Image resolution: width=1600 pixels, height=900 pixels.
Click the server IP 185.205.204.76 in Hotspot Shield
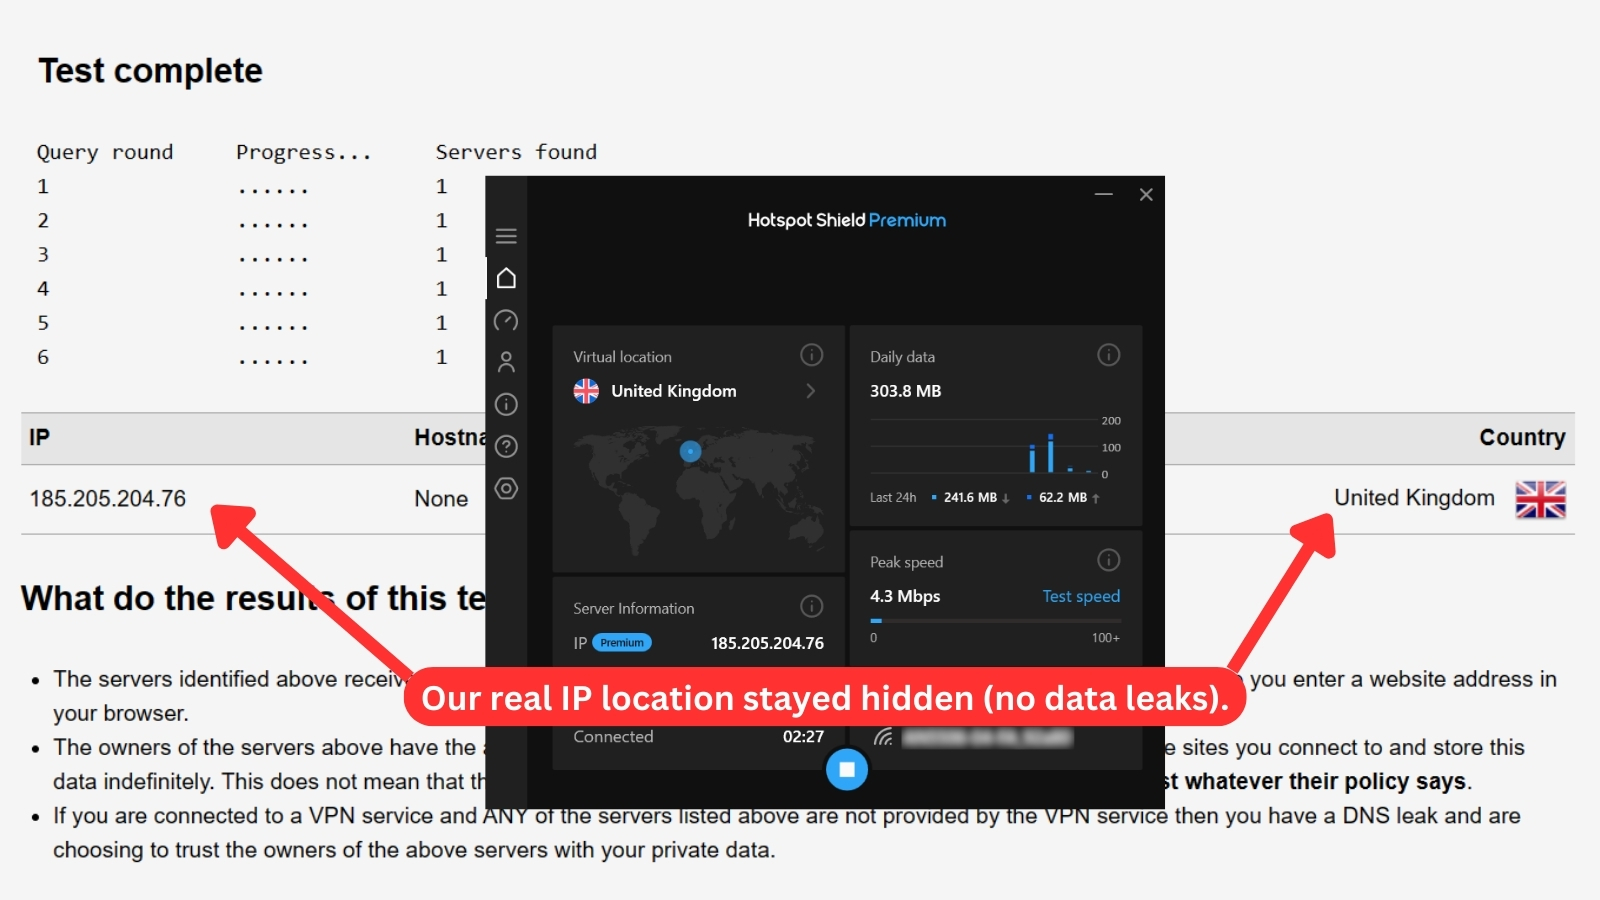767,643
